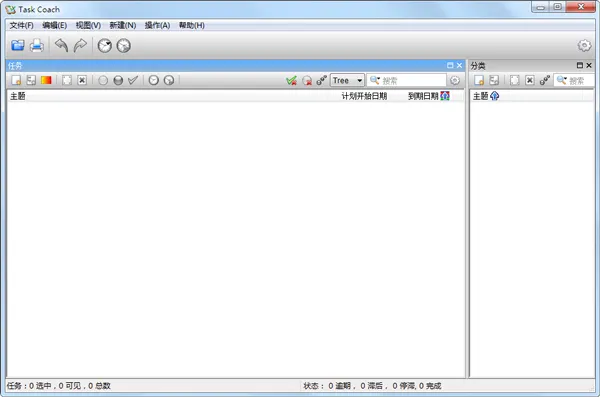
Task: Open the Tree view mode dropdown
Action: pyautogui.click(x=347, y=80)
